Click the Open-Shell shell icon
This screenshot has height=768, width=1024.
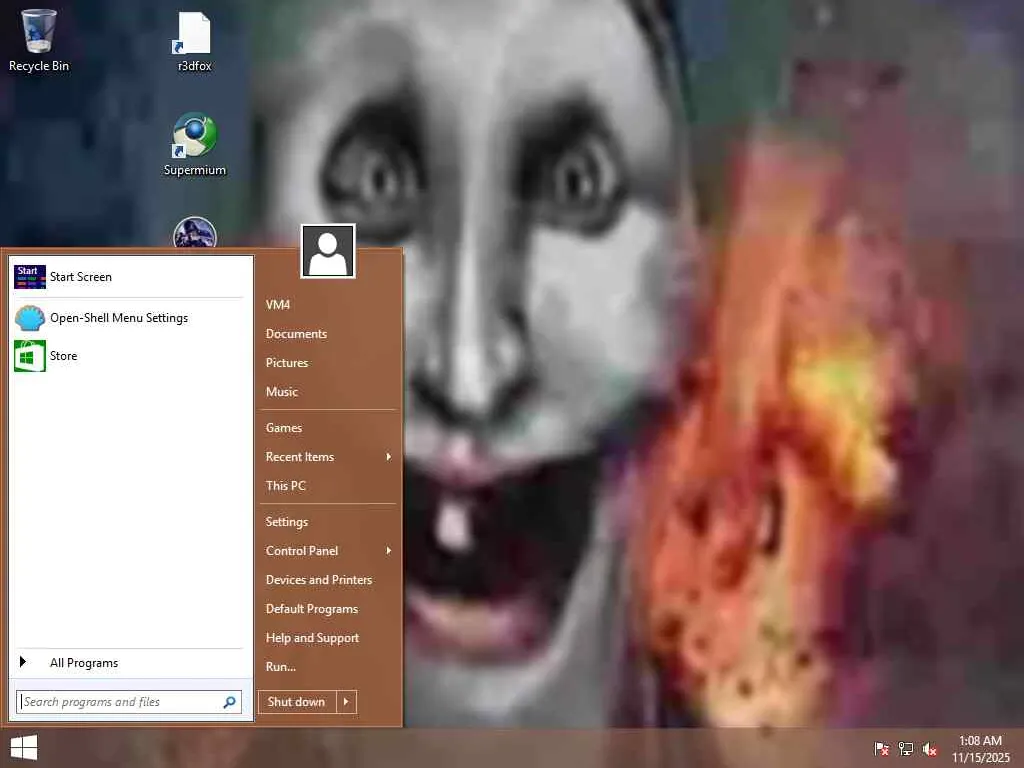coord(29,318)
